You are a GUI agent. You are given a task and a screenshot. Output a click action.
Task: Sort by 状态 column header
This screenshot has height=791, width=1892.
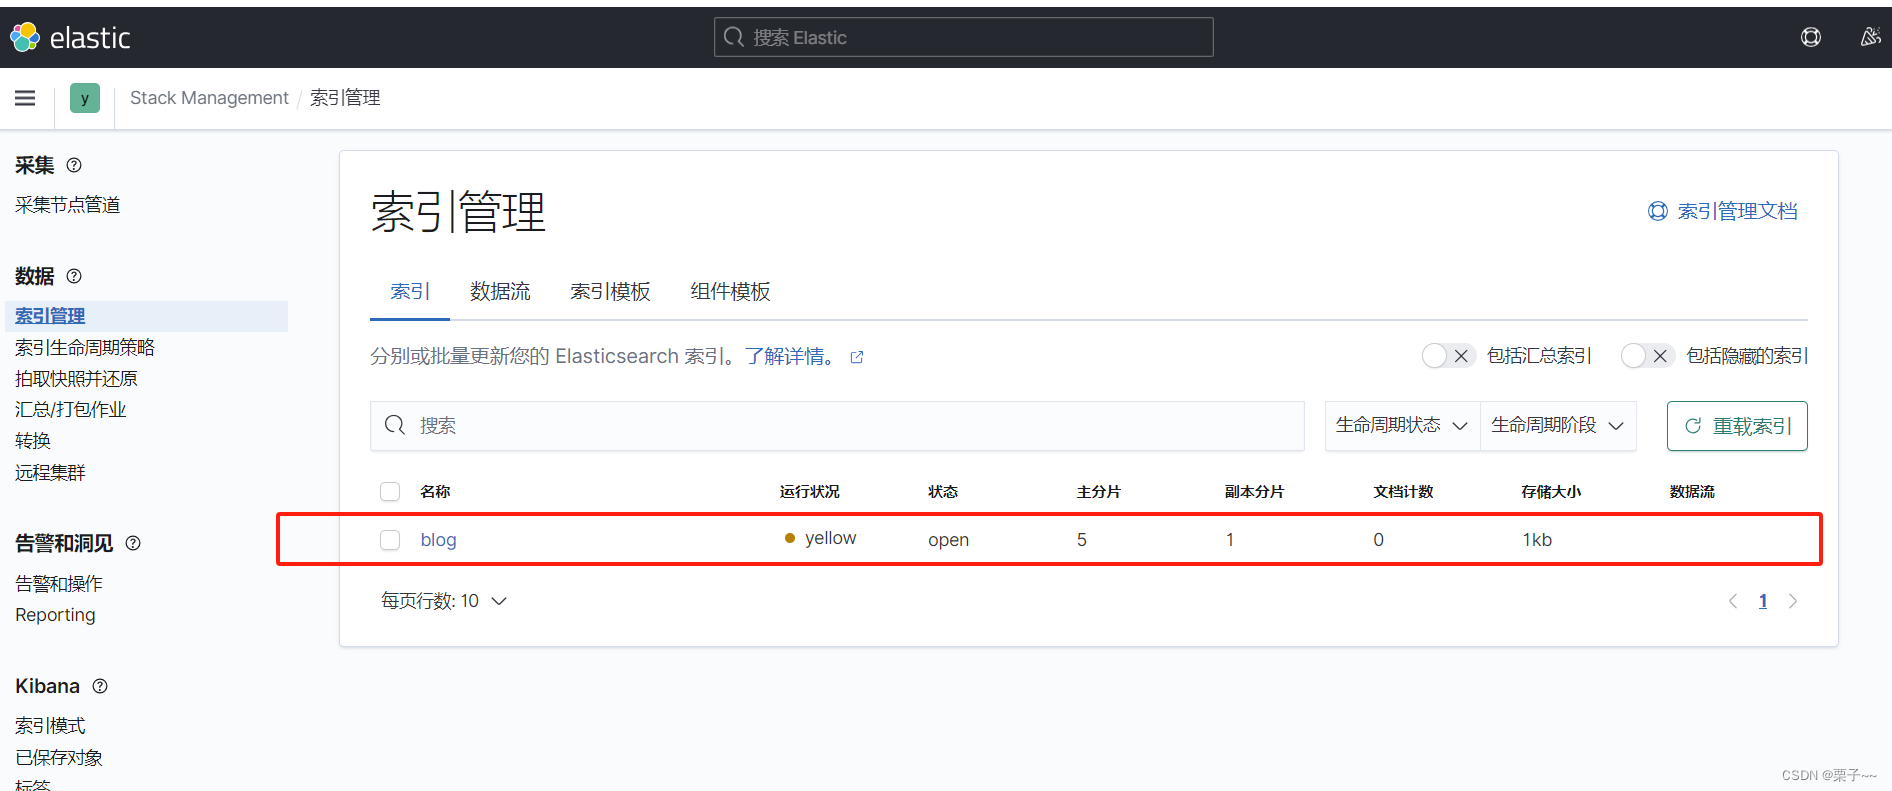[943, 492]
